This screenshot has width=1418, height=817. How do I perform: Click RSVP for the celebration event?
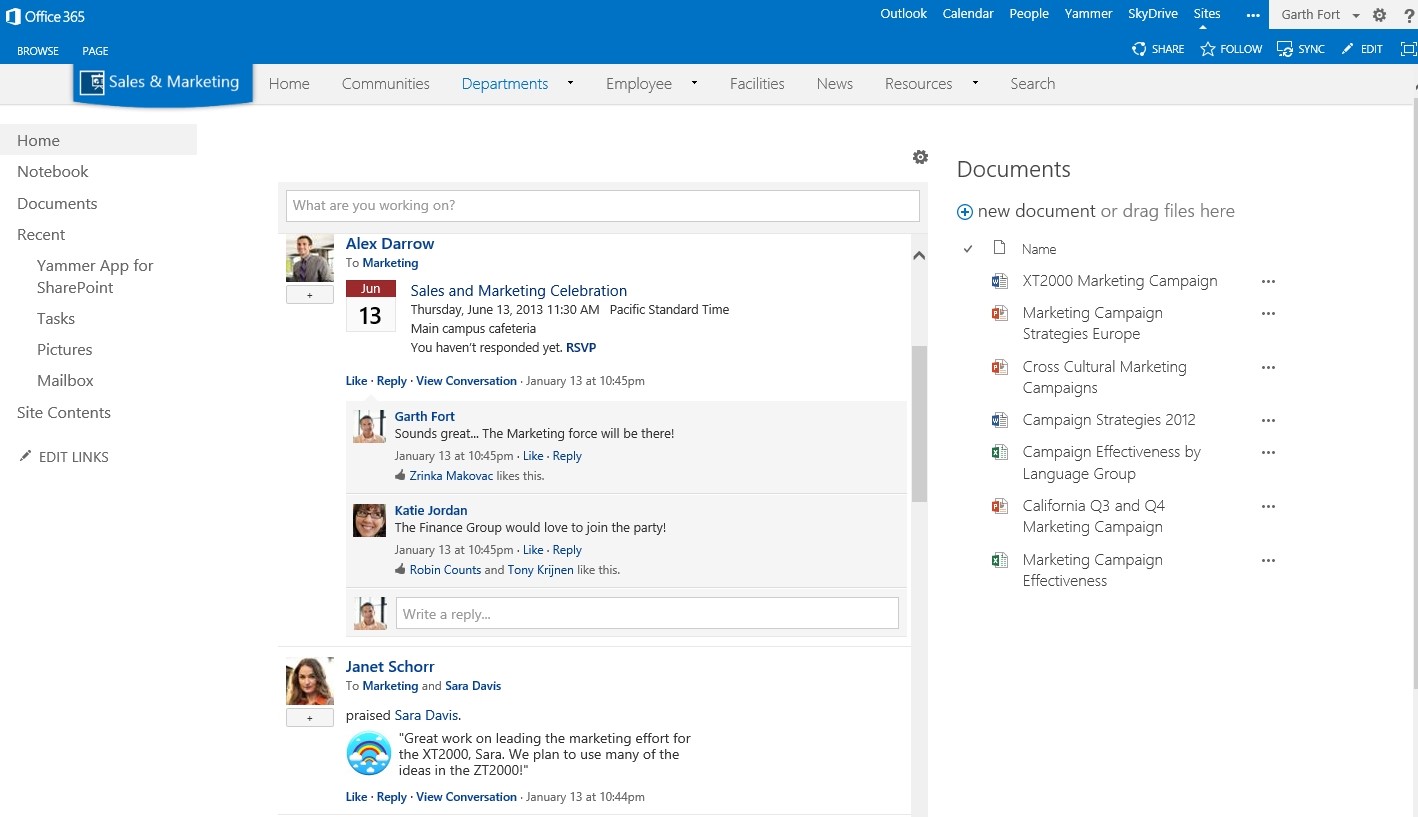pyautogui.click(x=581, y=347)
